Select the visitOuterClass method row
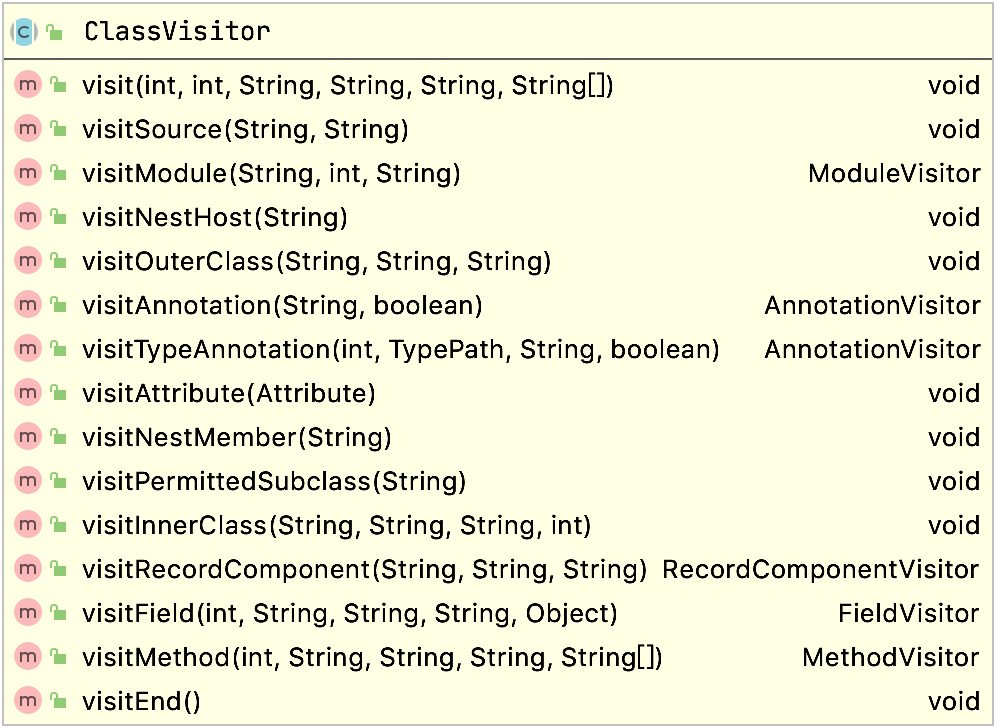 tap(316, 261)
